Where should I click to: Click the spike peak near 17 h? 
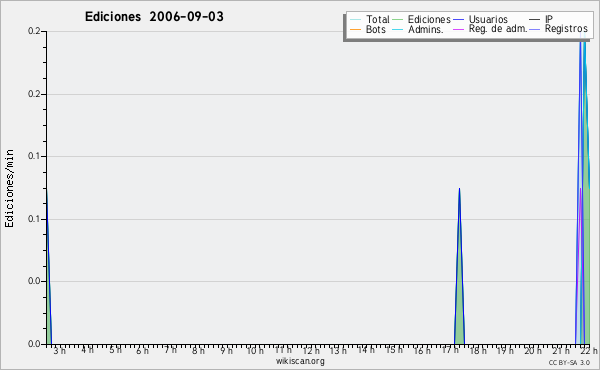pyautogui.click(x=459, y=189)
